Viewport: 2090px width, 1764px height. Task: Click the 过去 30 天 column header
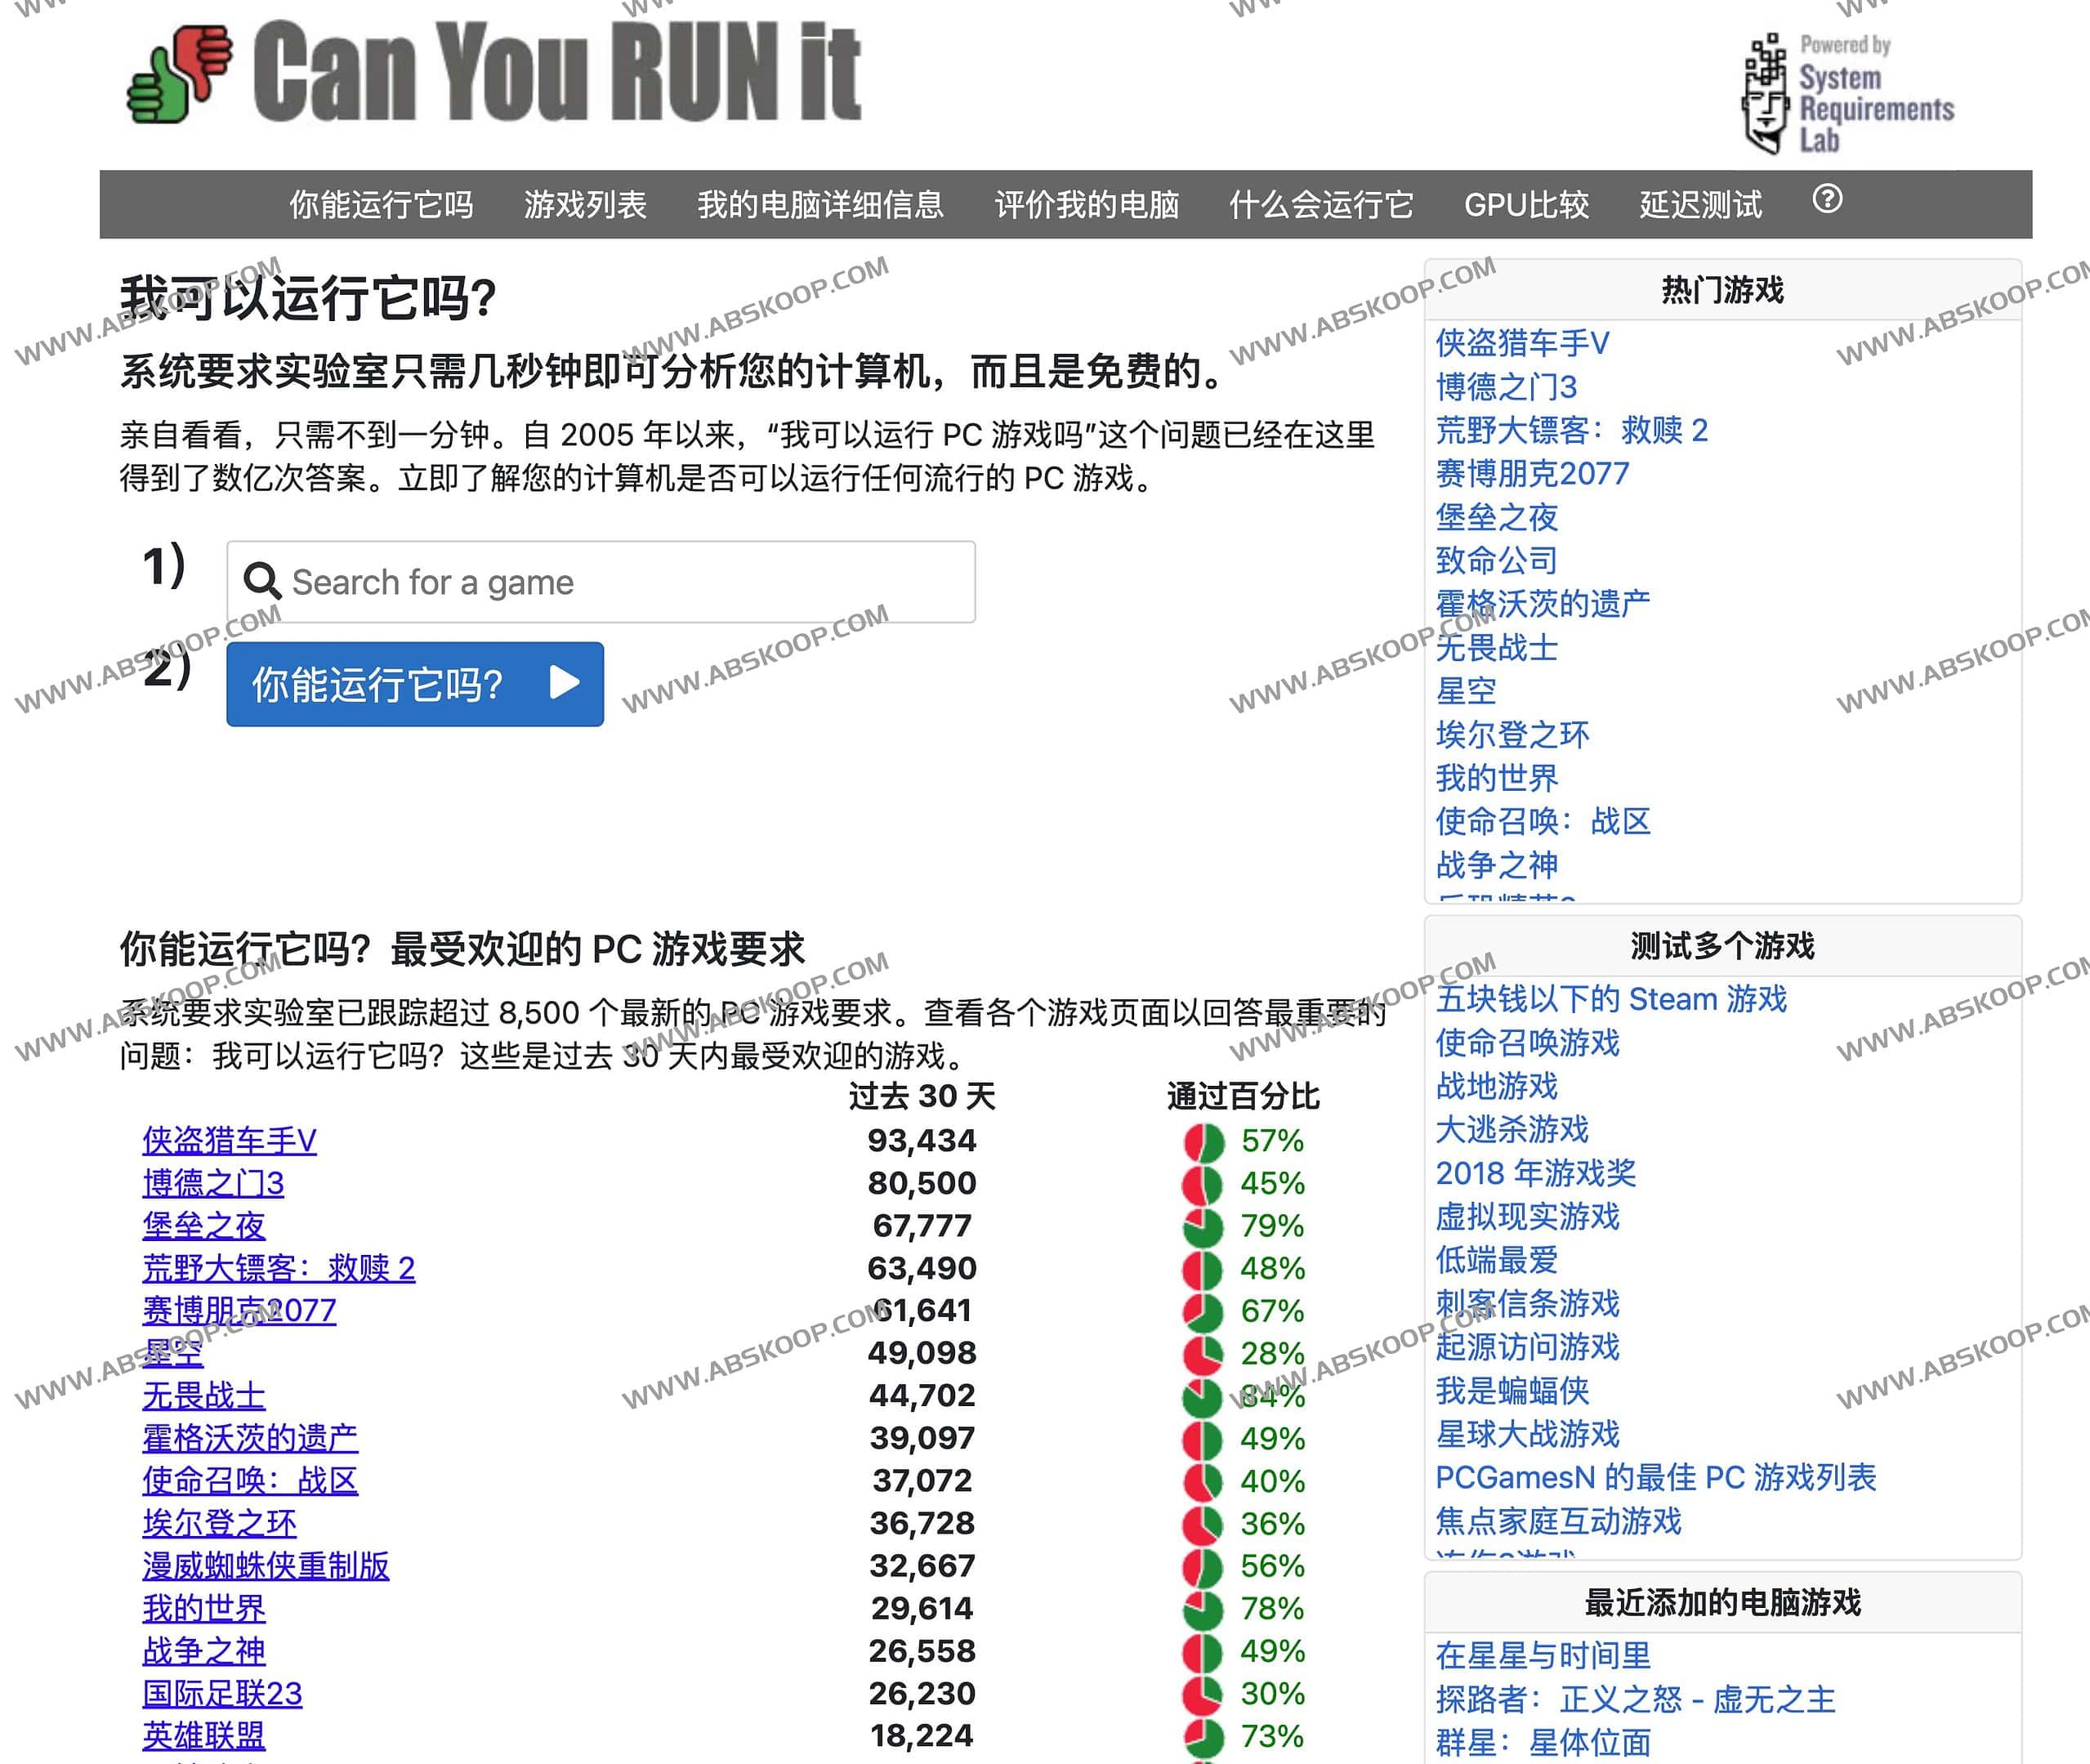point(921,1096)
